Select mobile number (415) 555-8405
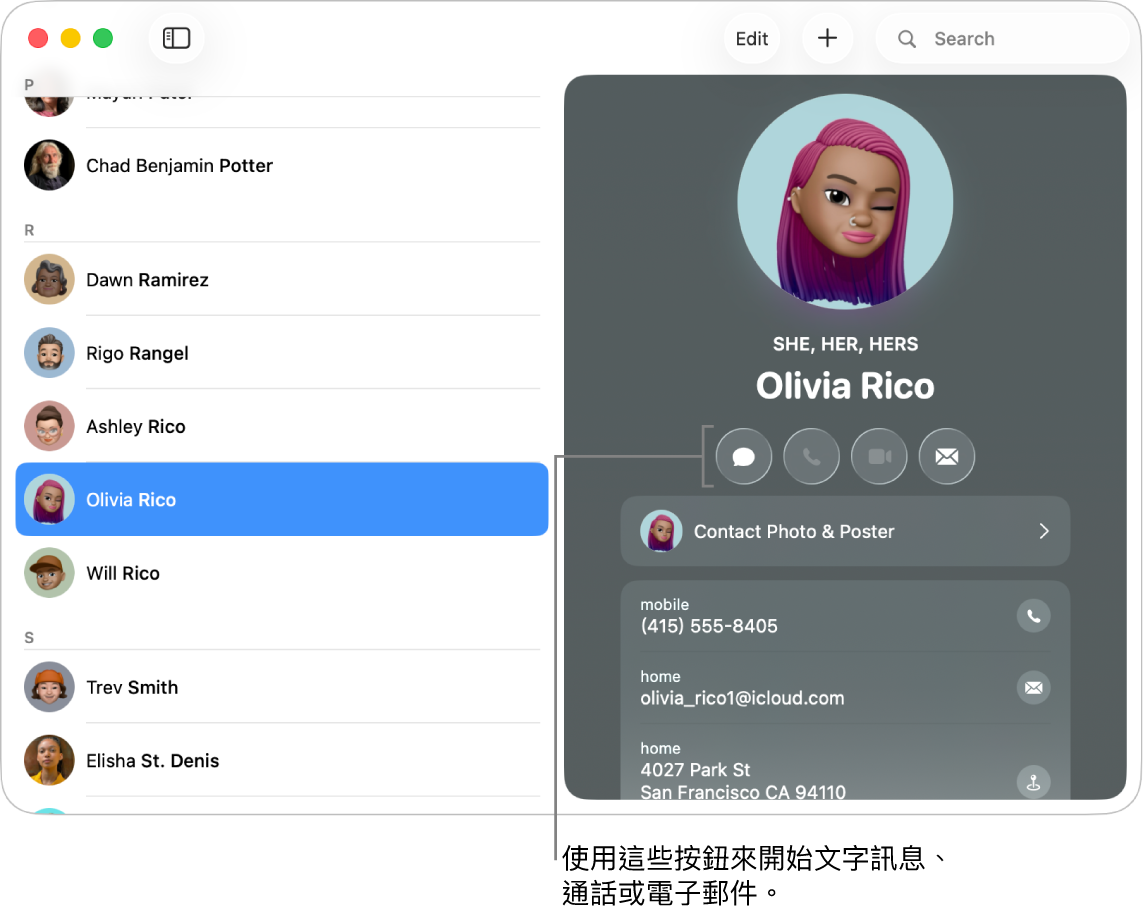This screenshot has width=1146, height=915. 709,626
